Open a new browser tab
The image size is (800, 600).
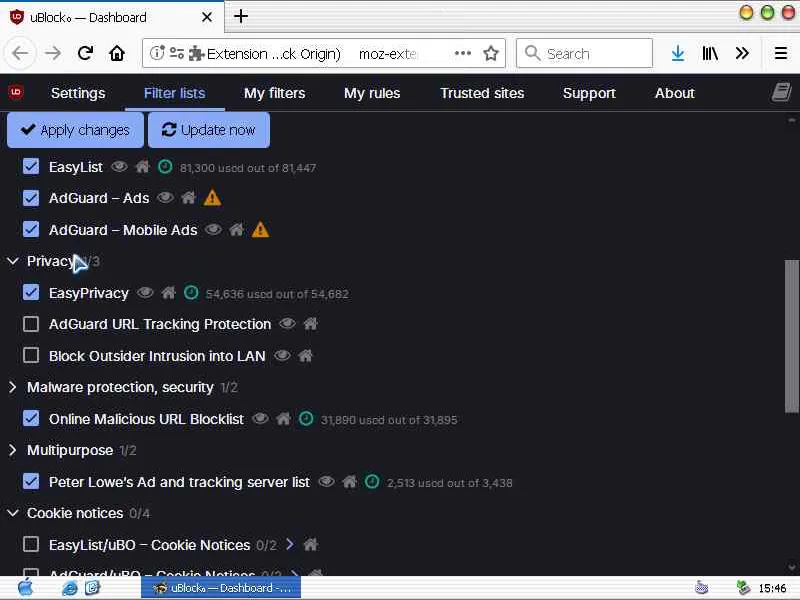[x=241, y=16]
